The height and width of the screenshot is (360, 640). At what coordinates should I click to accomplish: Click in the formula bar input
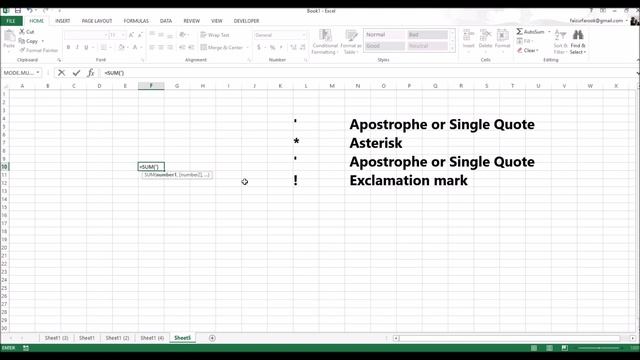click(367, 73)
